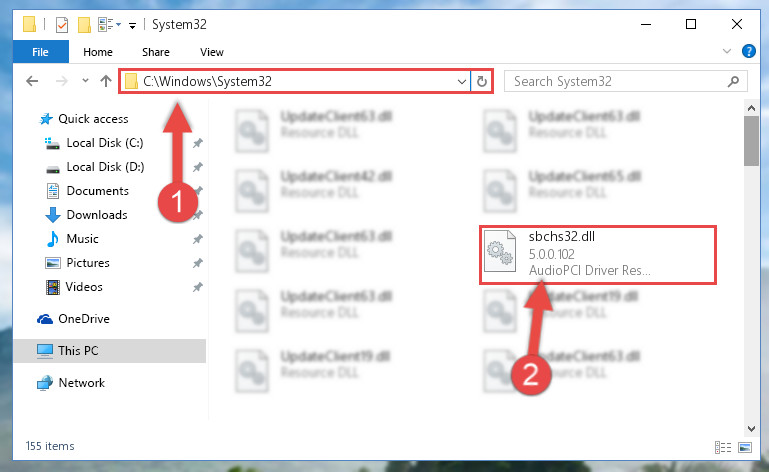Unpin Local Disk (C:) from Quick access
Image resolution: width=769 pixels, height=472 pixels.
click(198, 143)
